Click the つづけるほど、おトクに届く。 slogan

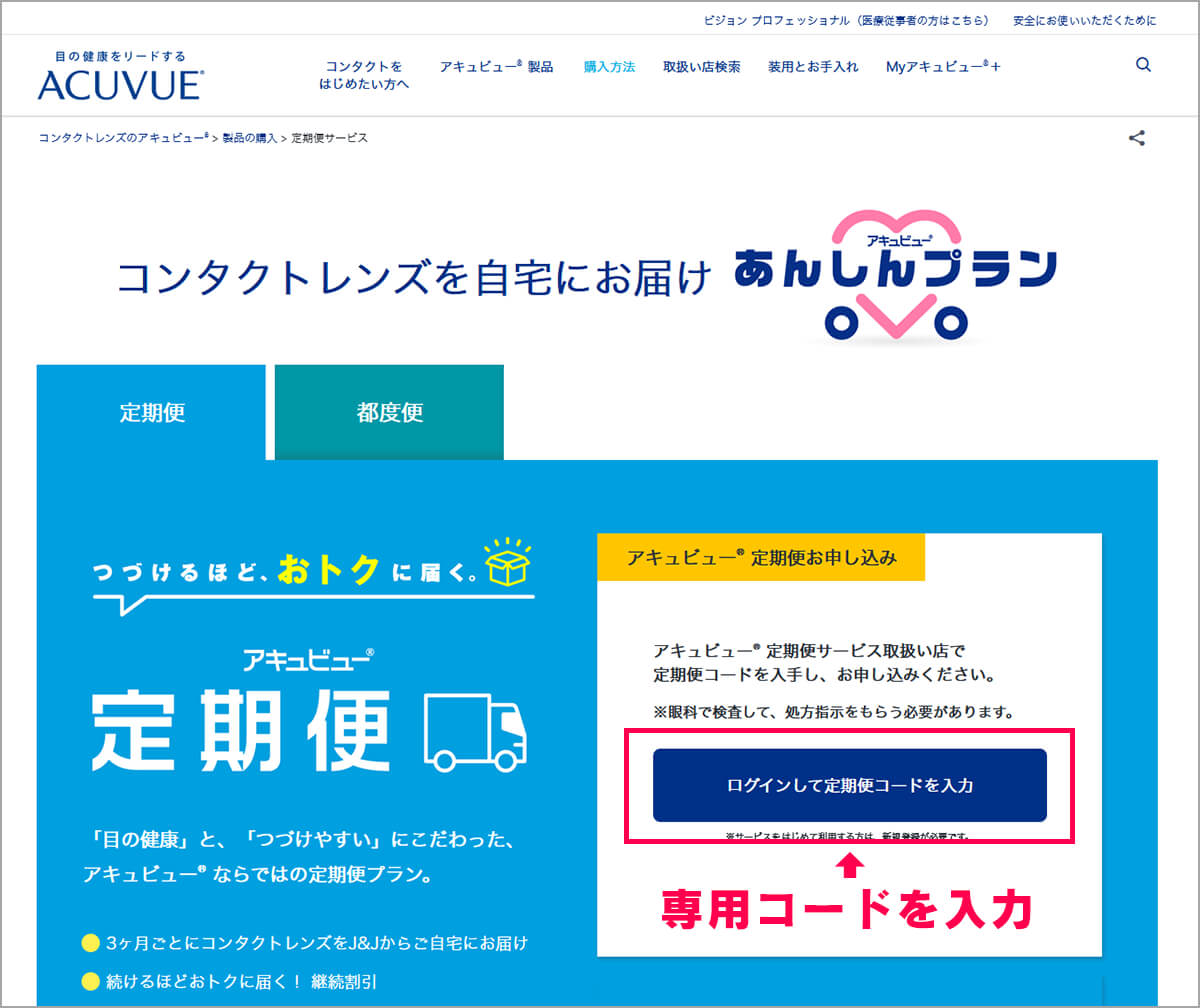pyautogui.click(x=283, y=570)
